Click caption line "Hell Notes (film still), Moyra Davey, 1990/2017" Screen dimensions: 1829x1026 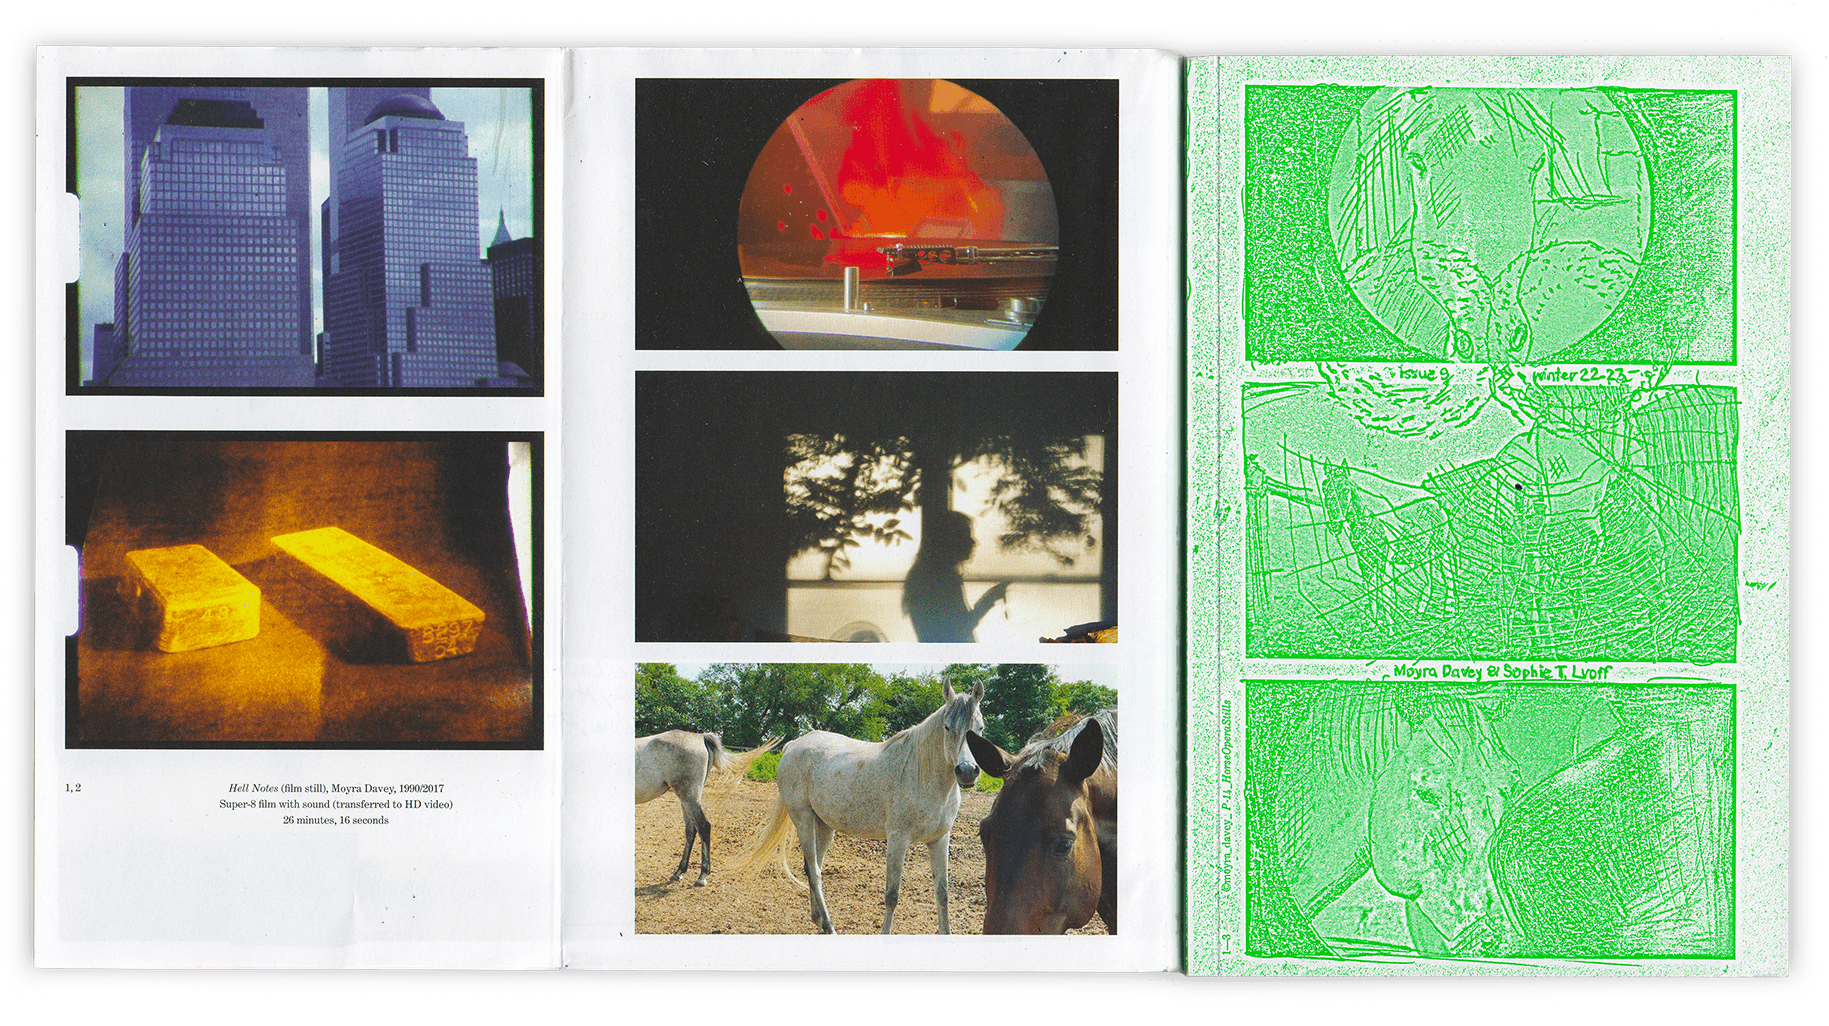[x=336, y=788]
